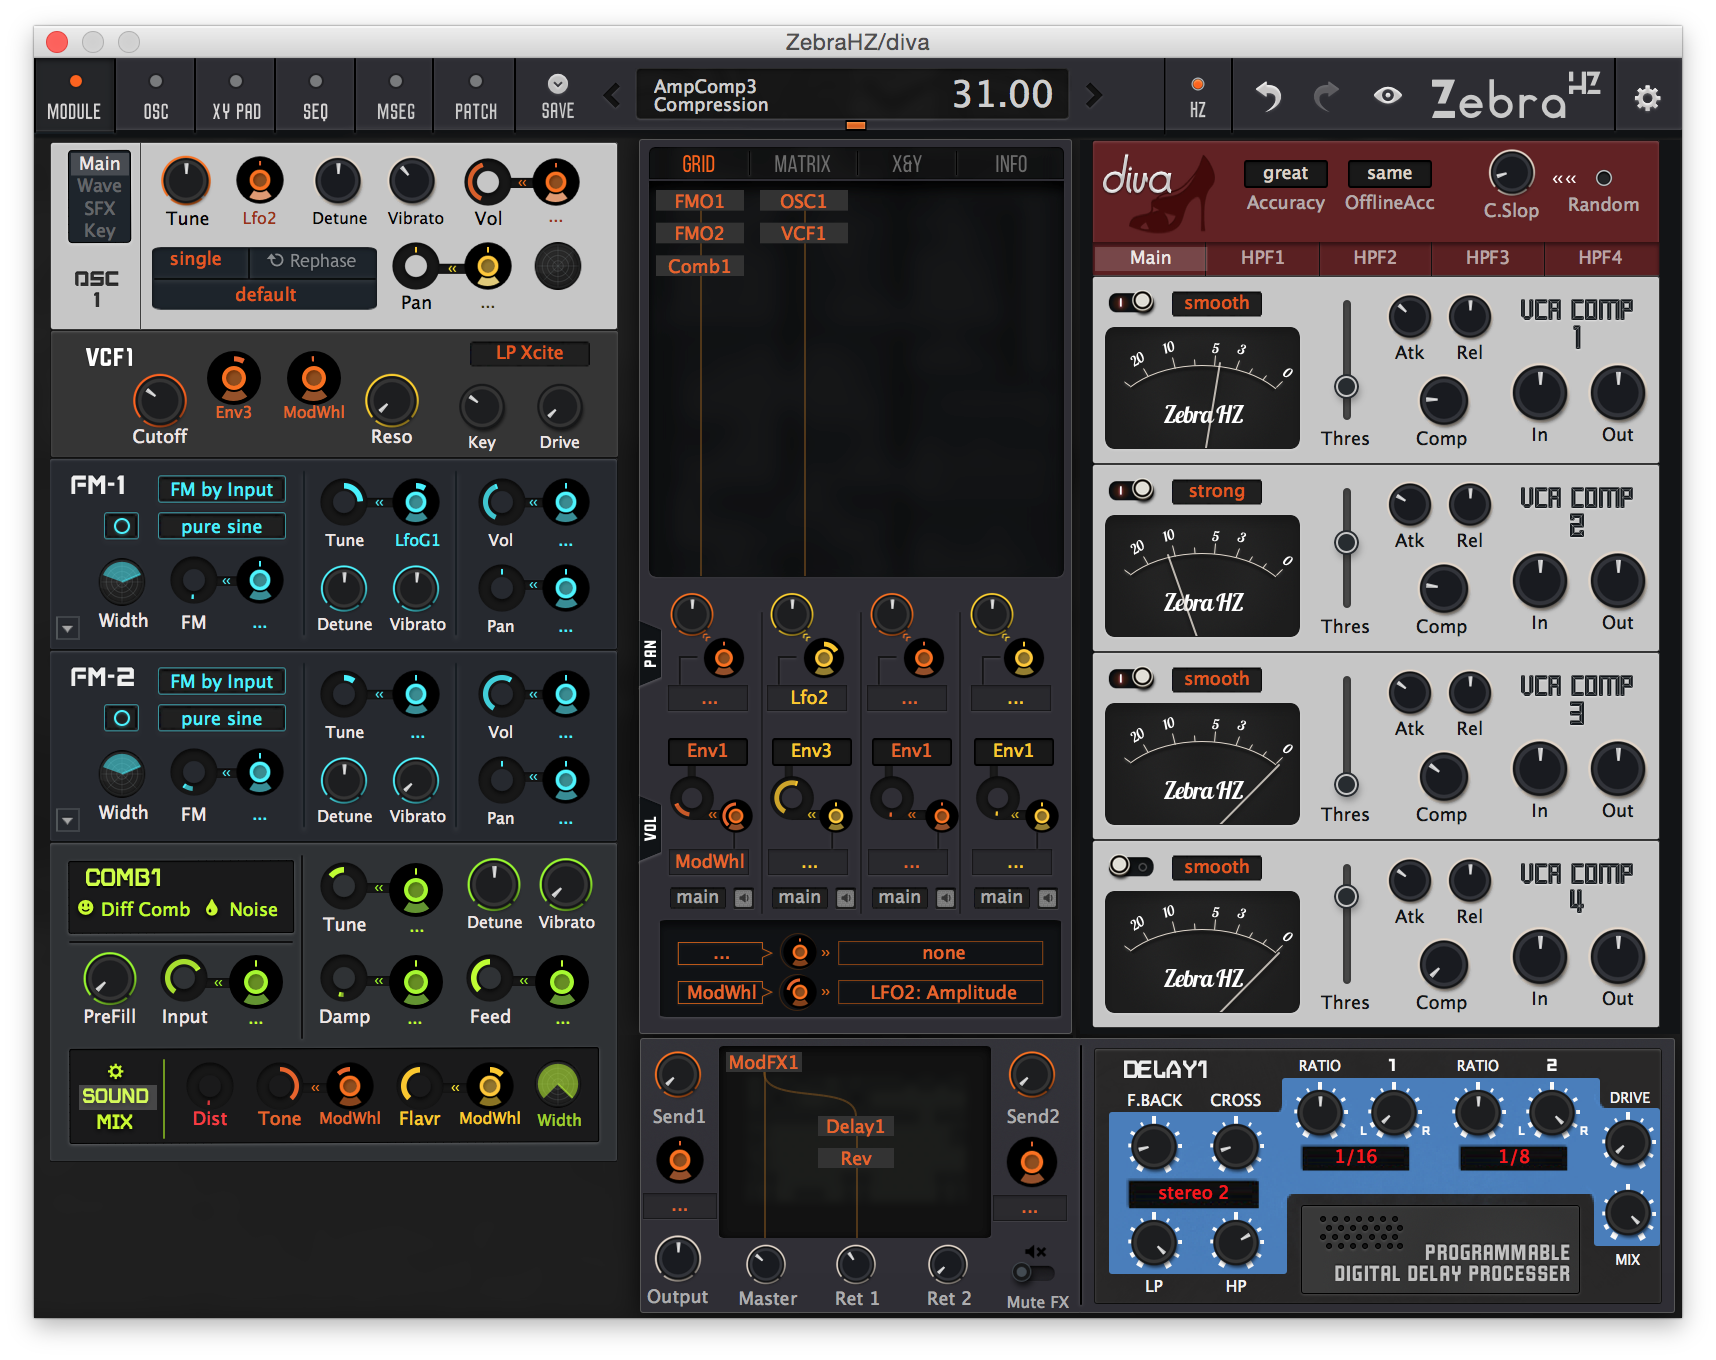This screenshot has width=1716, height=1360.
Task: Click the Master knob
Action: (x=766, y=1265)
